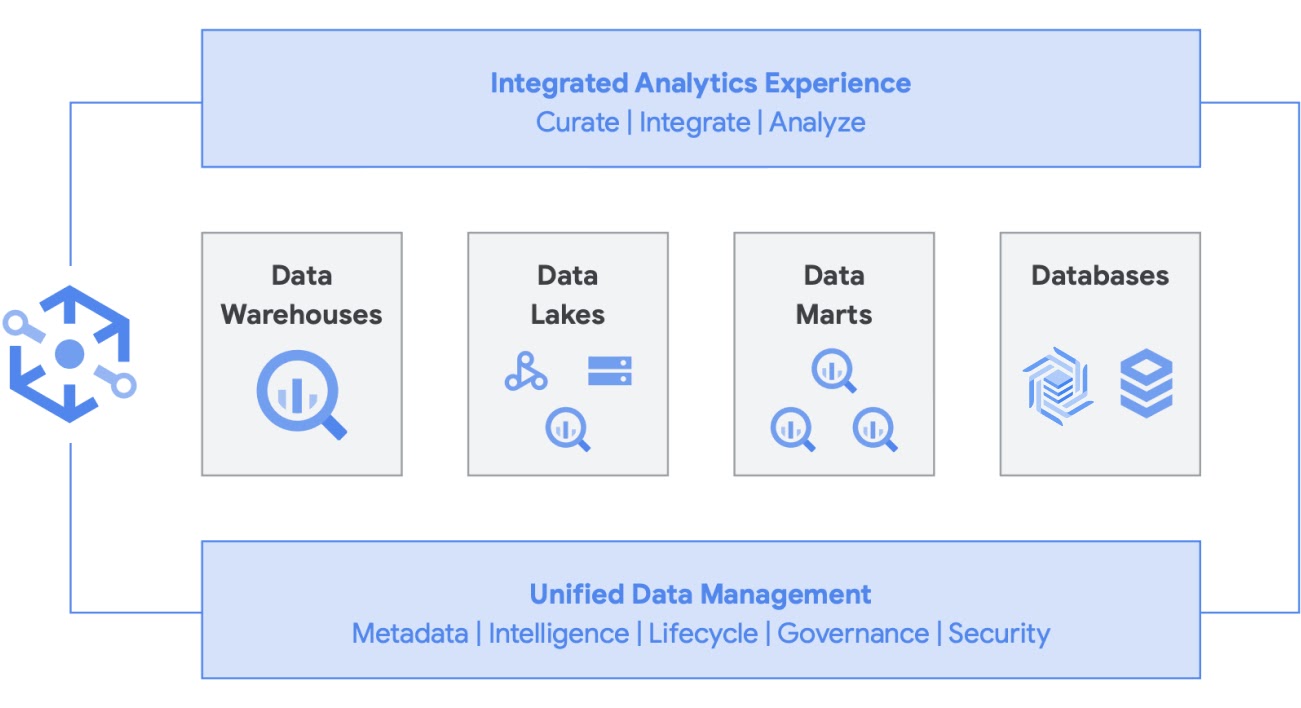1301x708 pixels.
Task: Click the Integrated Analytics Experience heading
Action: point(700,83)
